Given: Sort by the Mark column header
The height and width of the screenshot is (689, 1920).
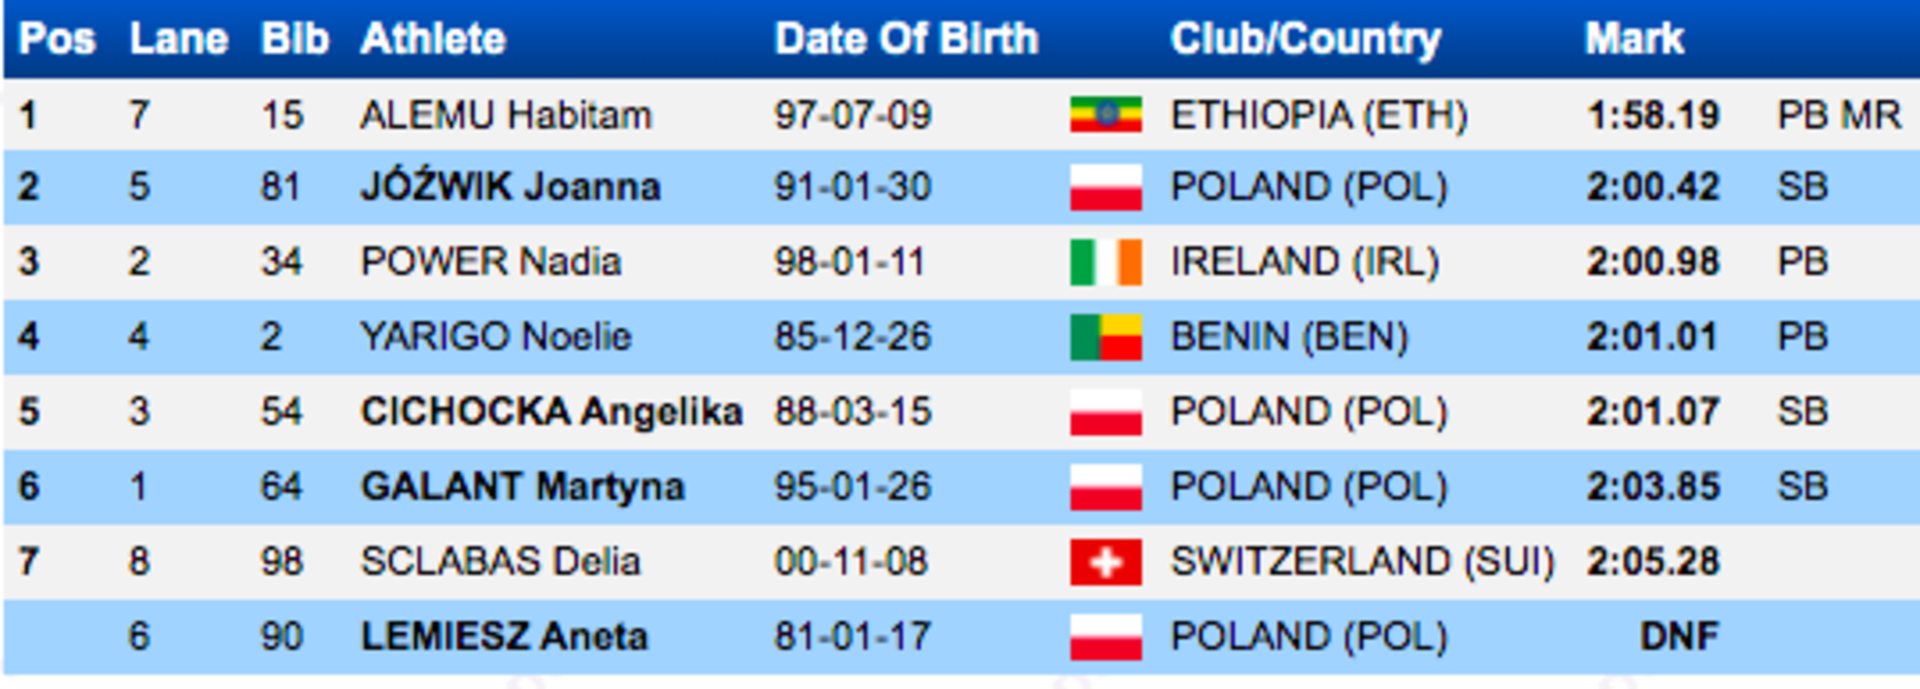Looking at the screenshot, I should click(1634, 39).
